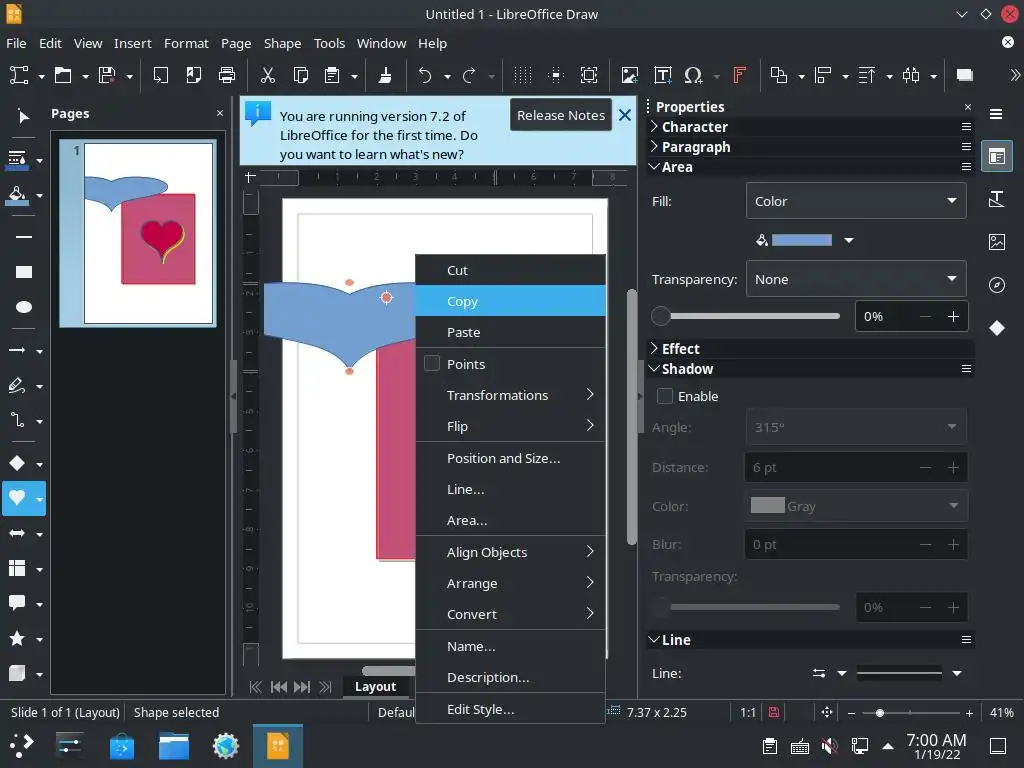Undo last action with toolbar arrow
The width and height of the screenshot is (1024, 768).
click(x=424, y=75)
